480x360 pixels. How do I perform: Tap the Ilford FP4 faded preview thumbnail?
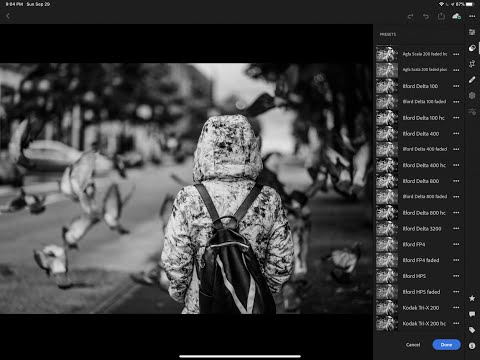click(387, 260)
